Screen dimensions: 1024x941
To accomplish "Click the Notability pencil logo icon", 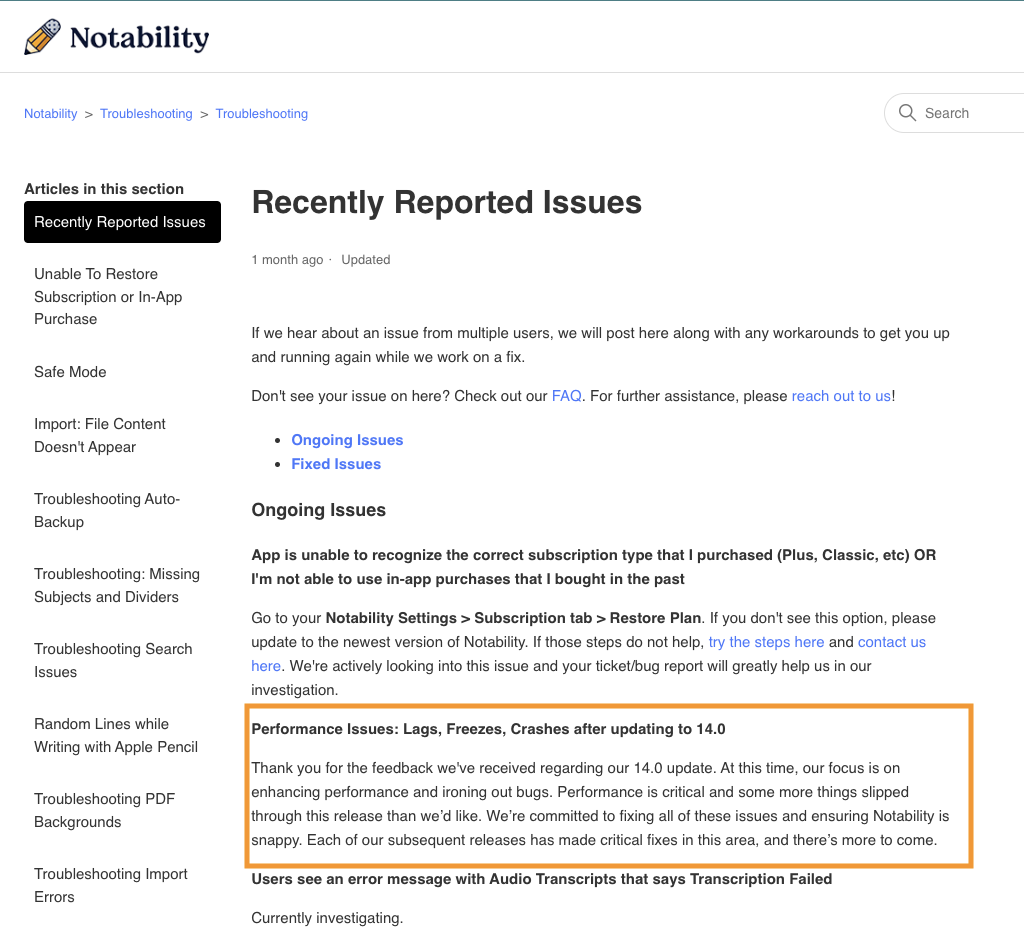I will point(42,37).
